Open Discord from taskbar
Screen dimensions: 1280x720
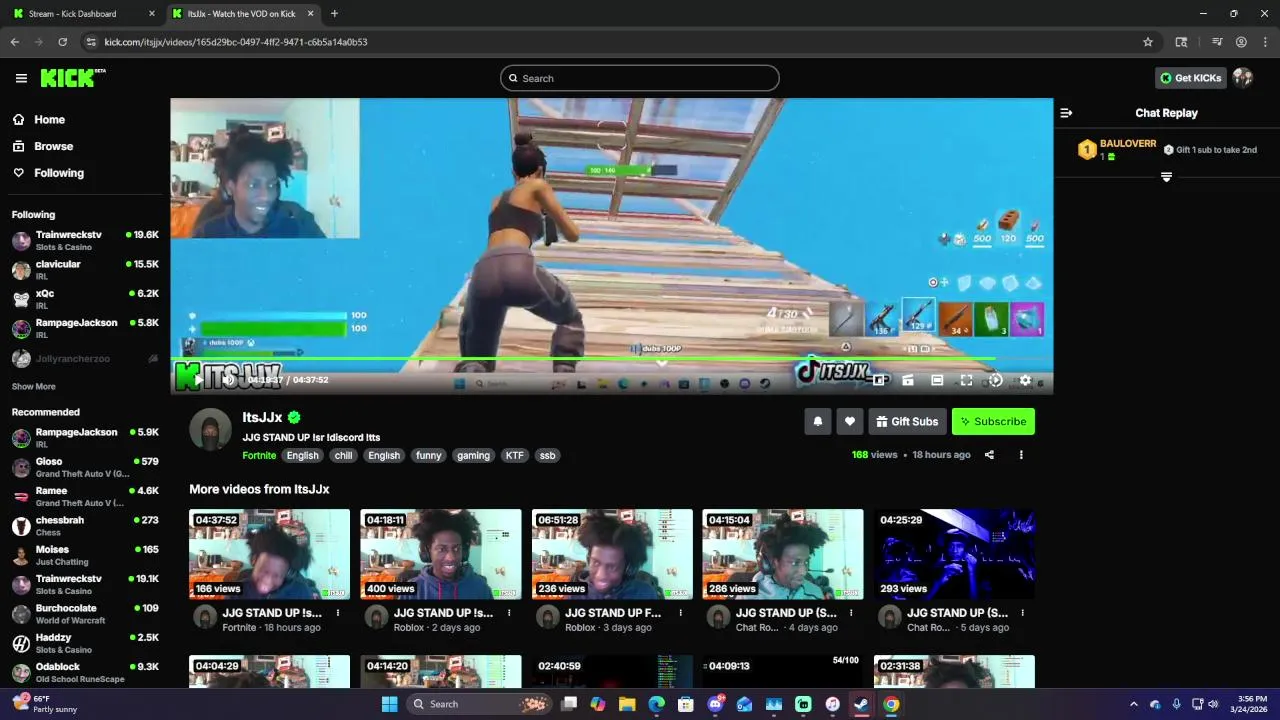(716, 704)
